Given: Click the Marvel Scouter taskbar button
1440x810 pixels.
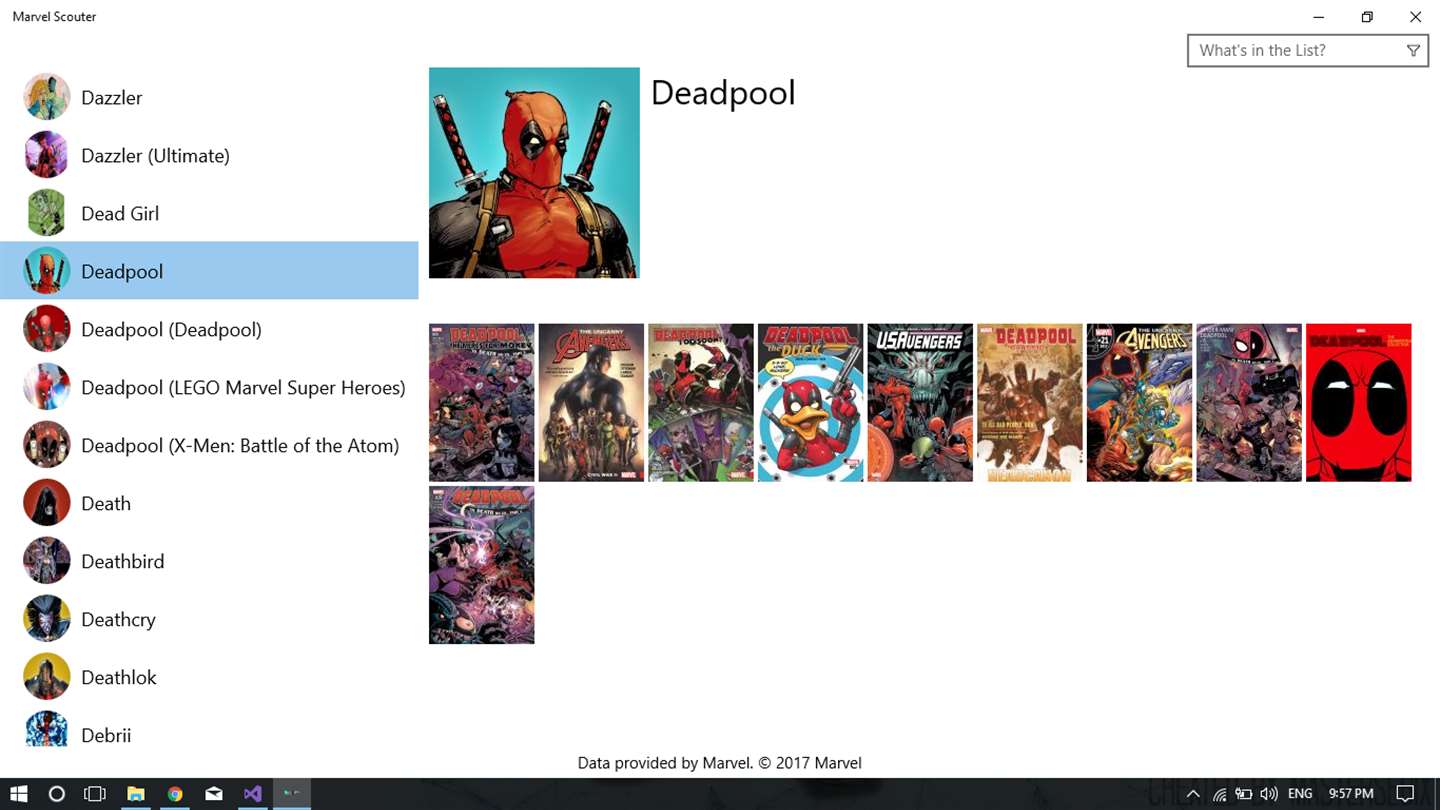Looking at the screenshot, I should click(x=292, y=794).
